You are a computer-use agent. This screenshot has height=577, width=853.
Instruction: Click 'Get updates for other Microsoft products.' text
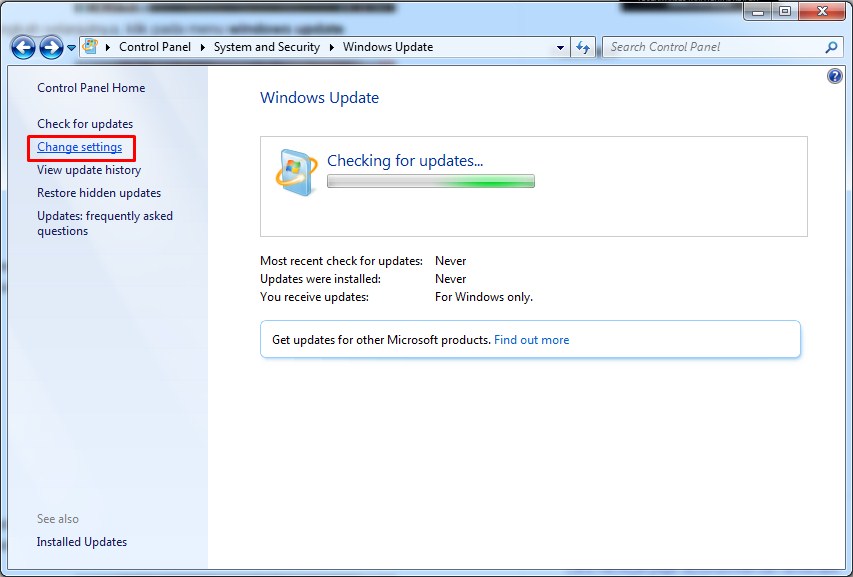(381, 340)
